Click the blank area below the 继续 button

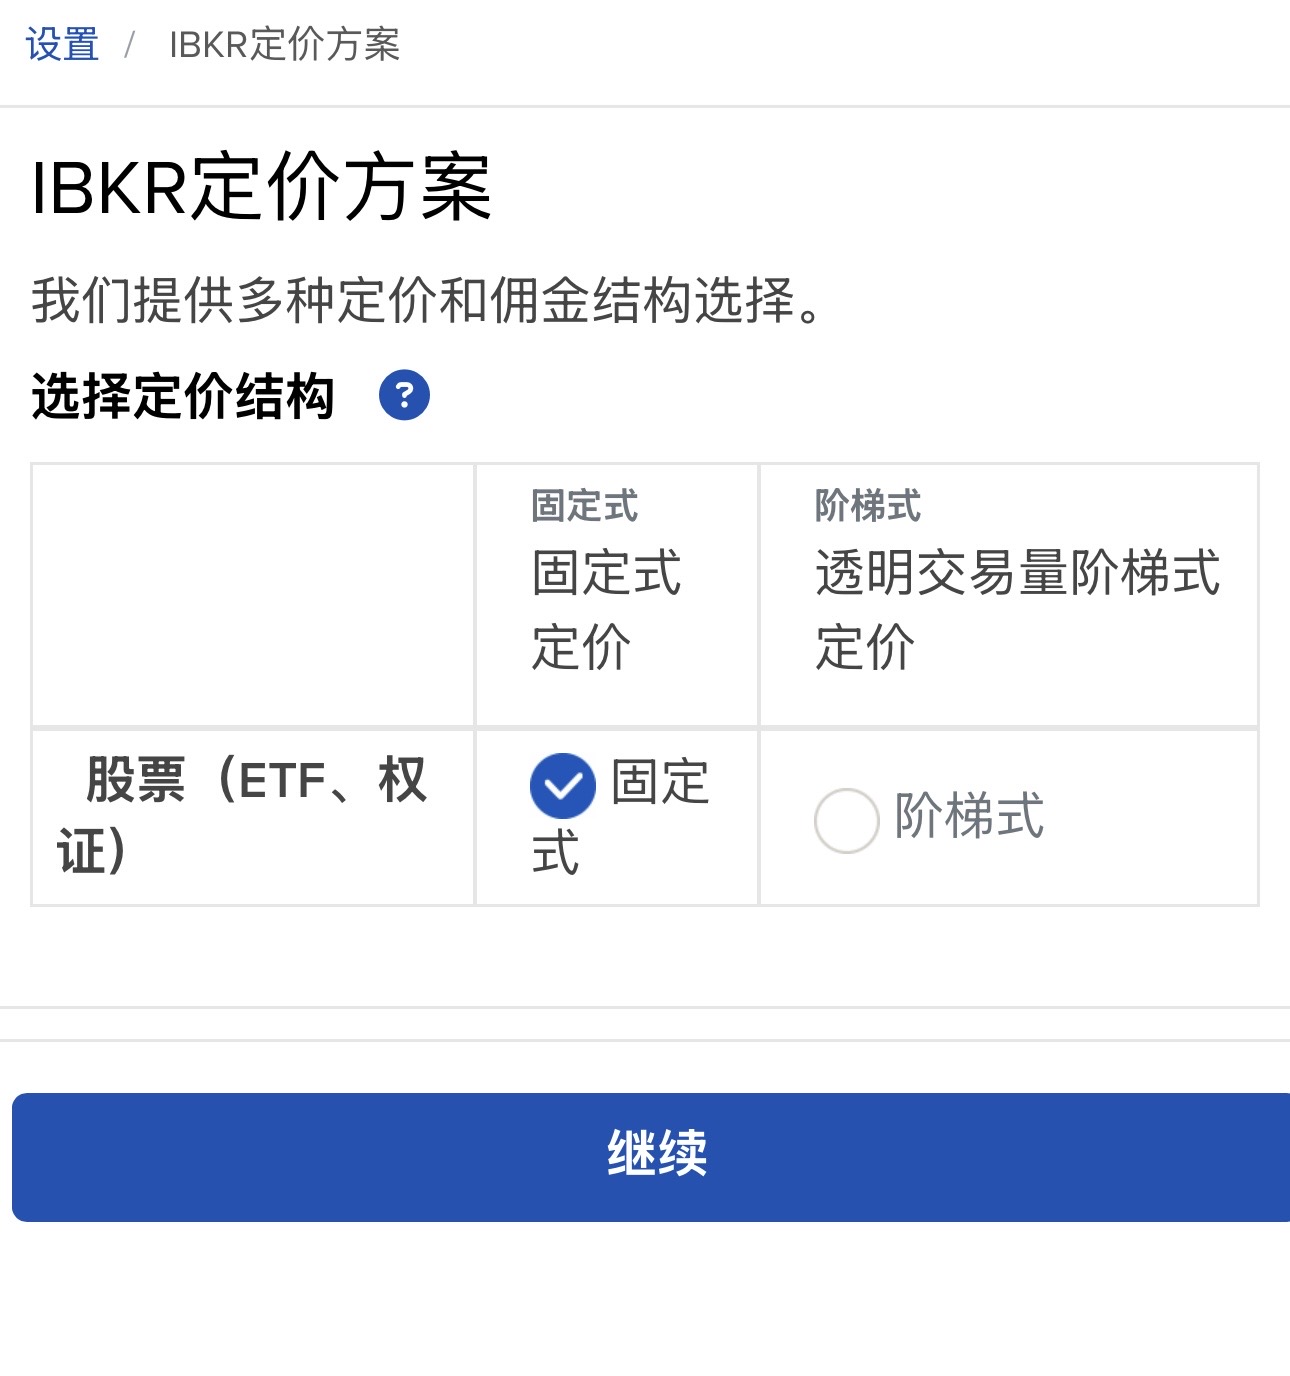[x=645, y=1300]
